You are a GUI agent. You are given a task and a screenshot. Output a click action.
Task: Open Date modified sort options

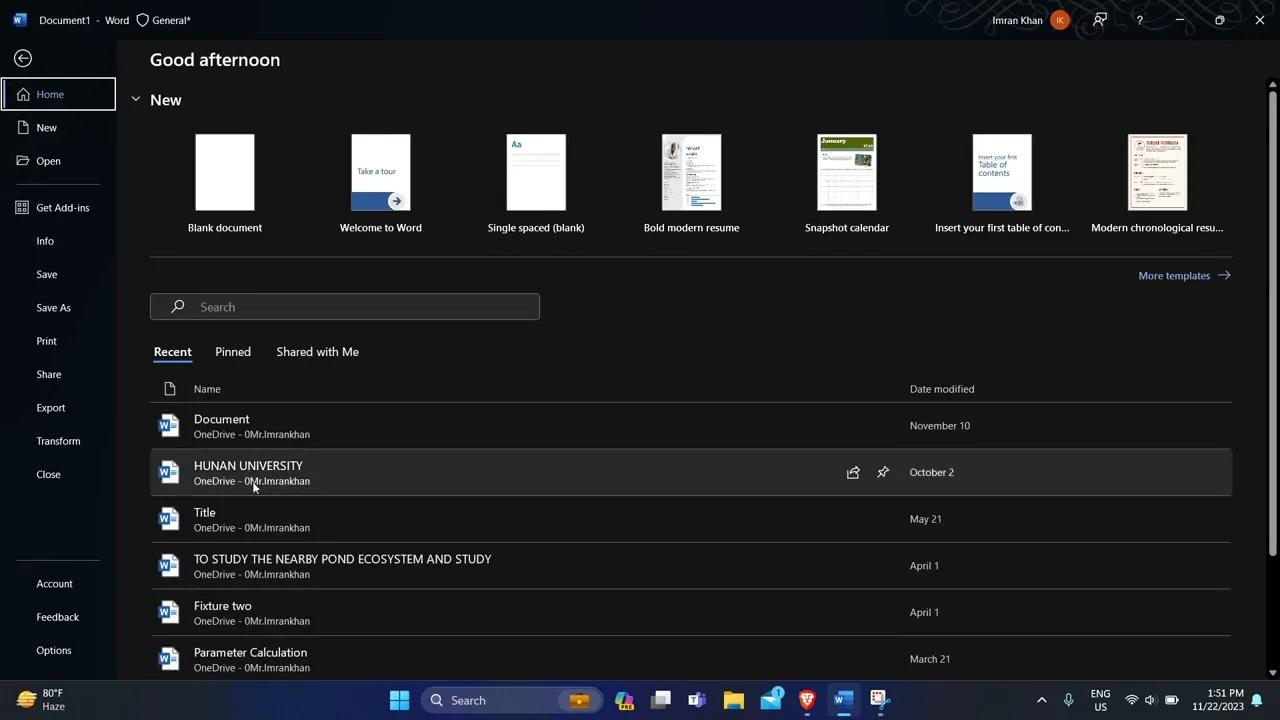941,388
